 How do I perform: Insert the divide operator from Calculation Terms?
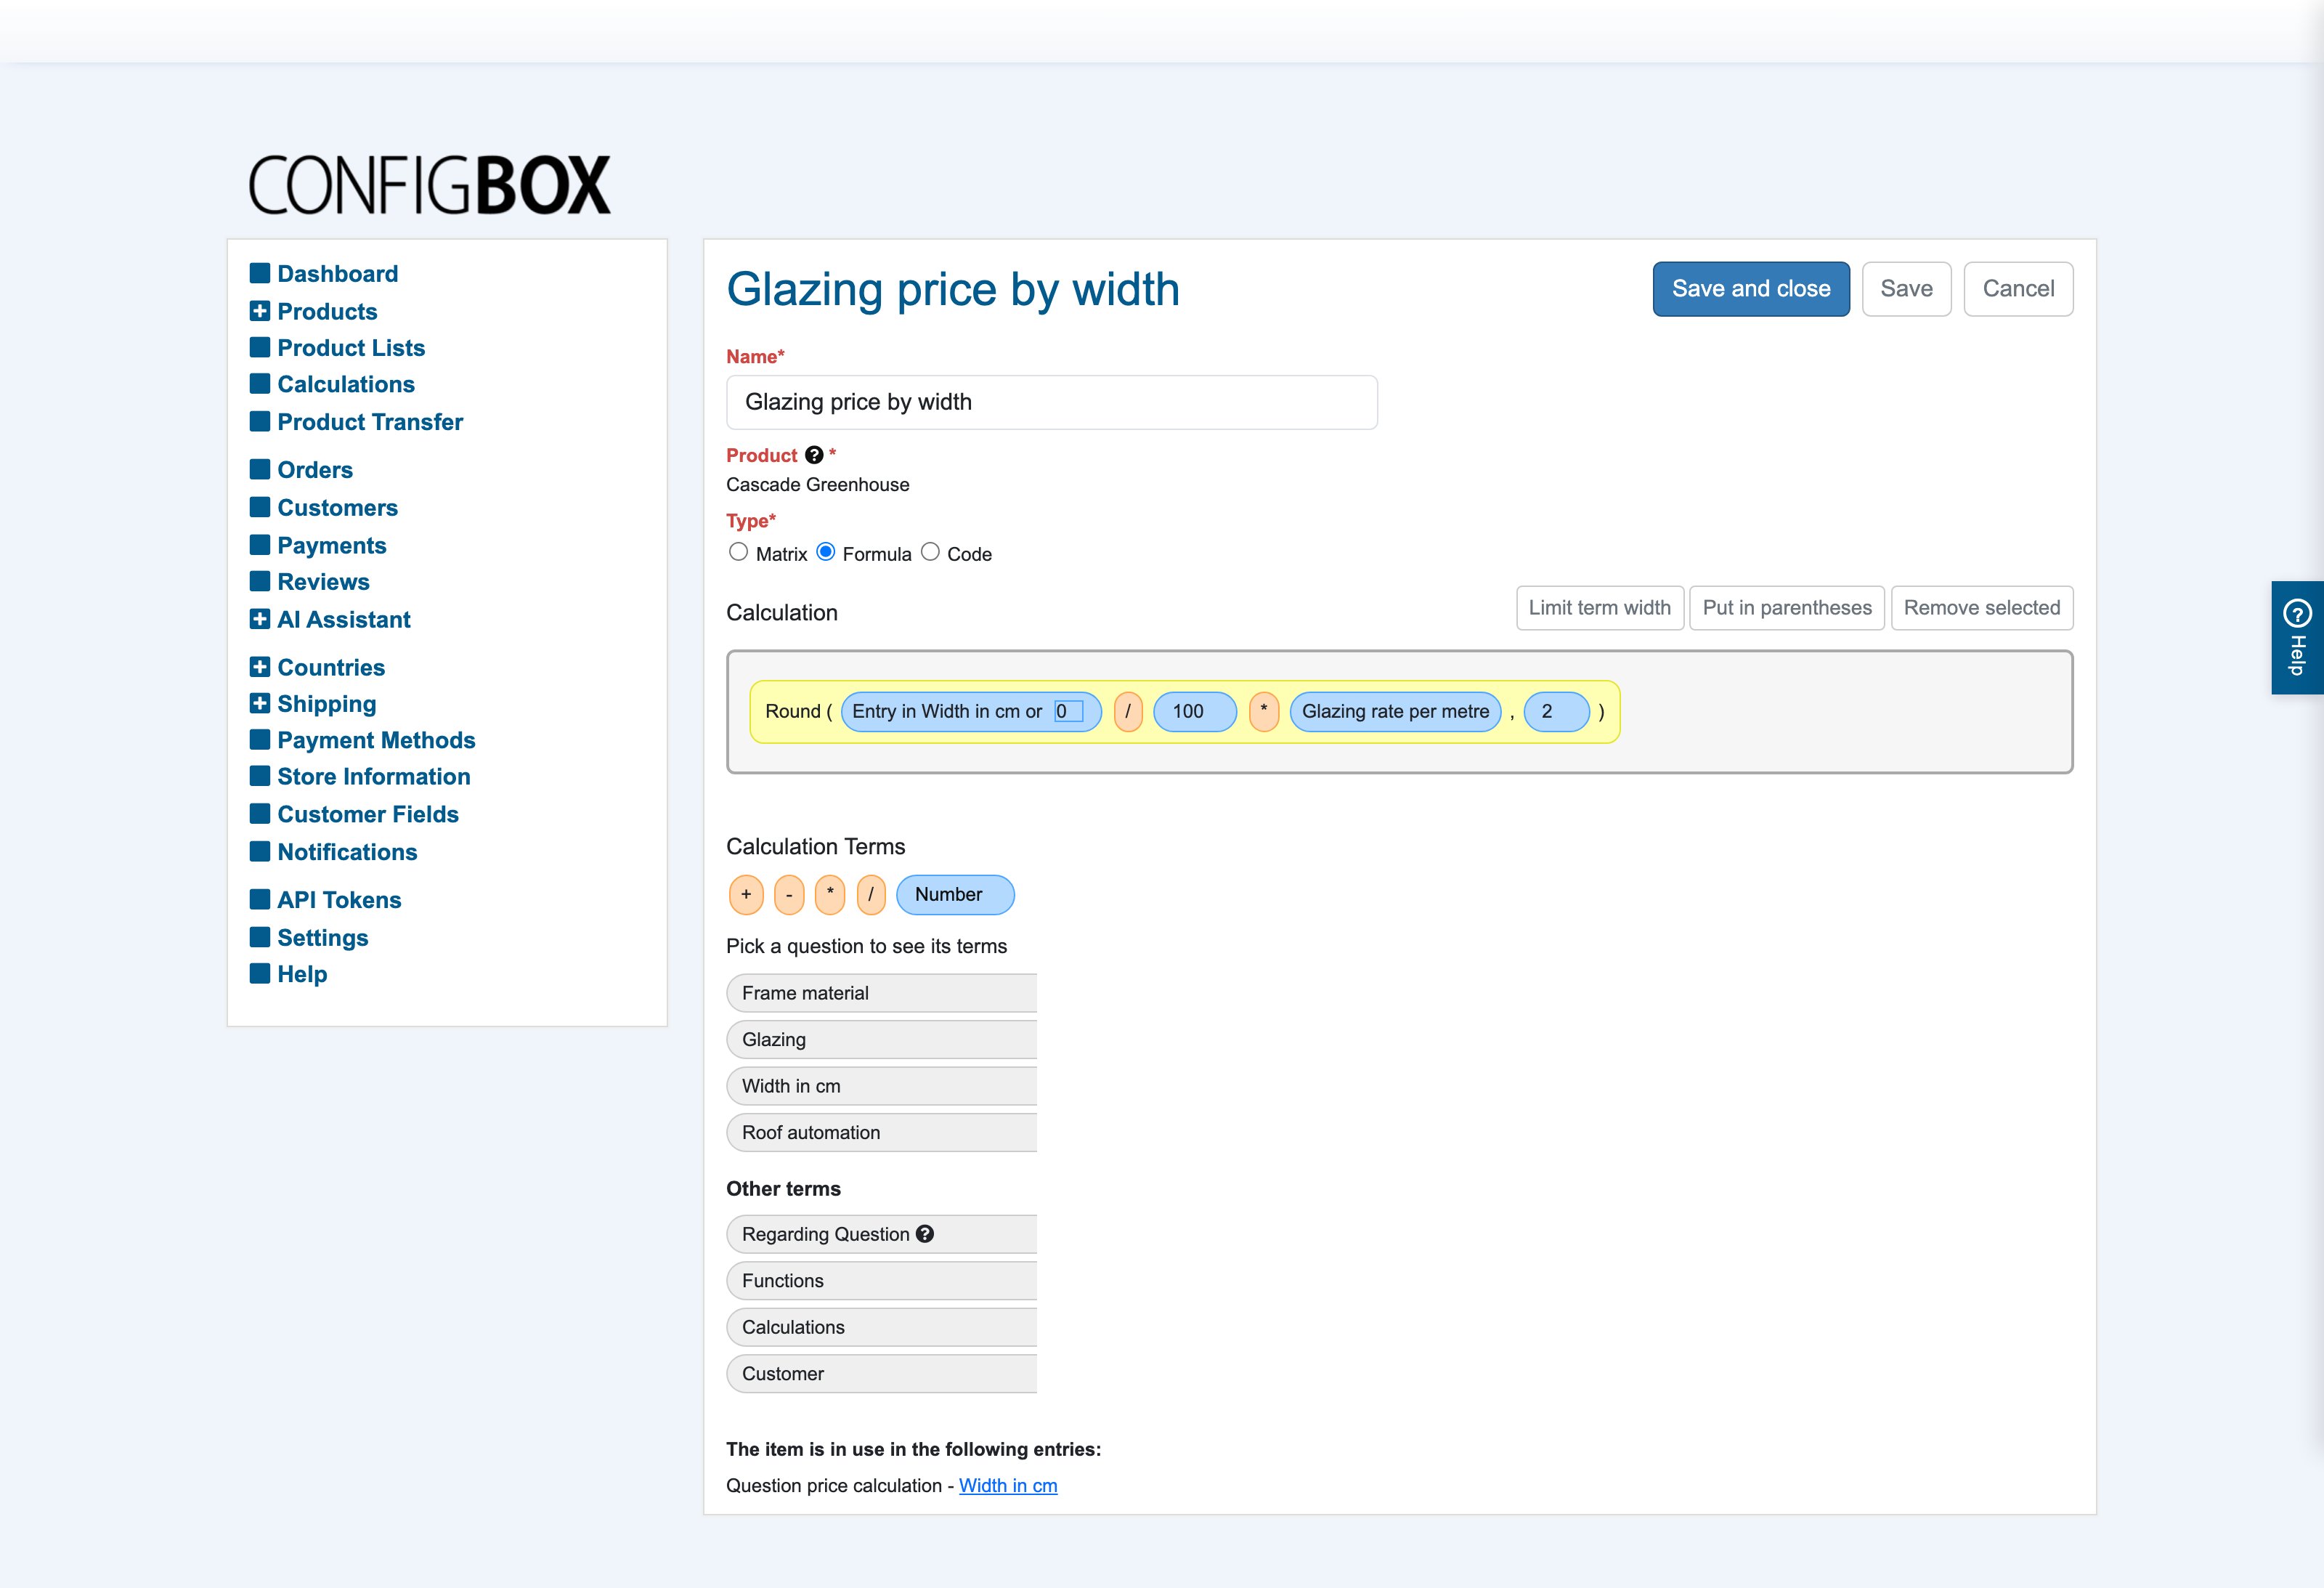coord(871,895)
